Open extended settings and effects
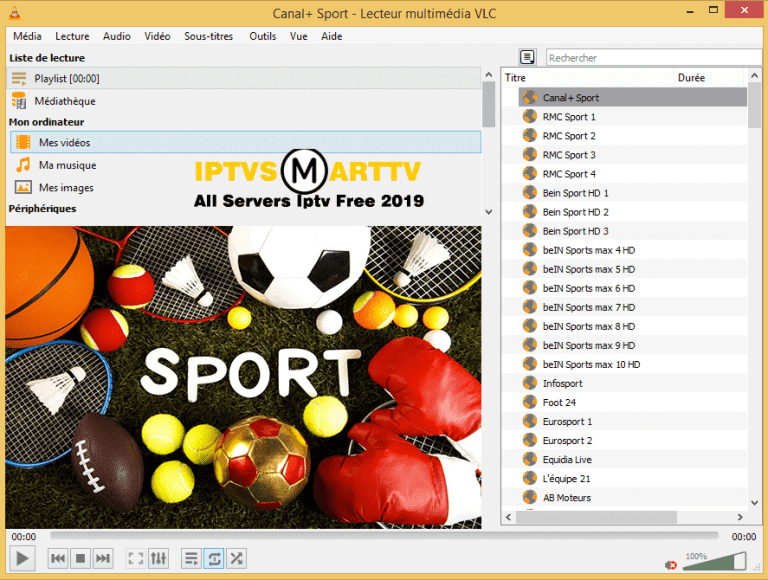Viewport: 768px width, 580px height. (158, 558)
